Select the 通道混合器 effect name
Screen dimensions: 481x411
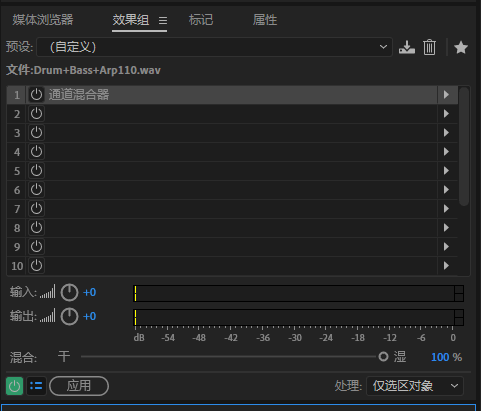(x=79, y=95)
